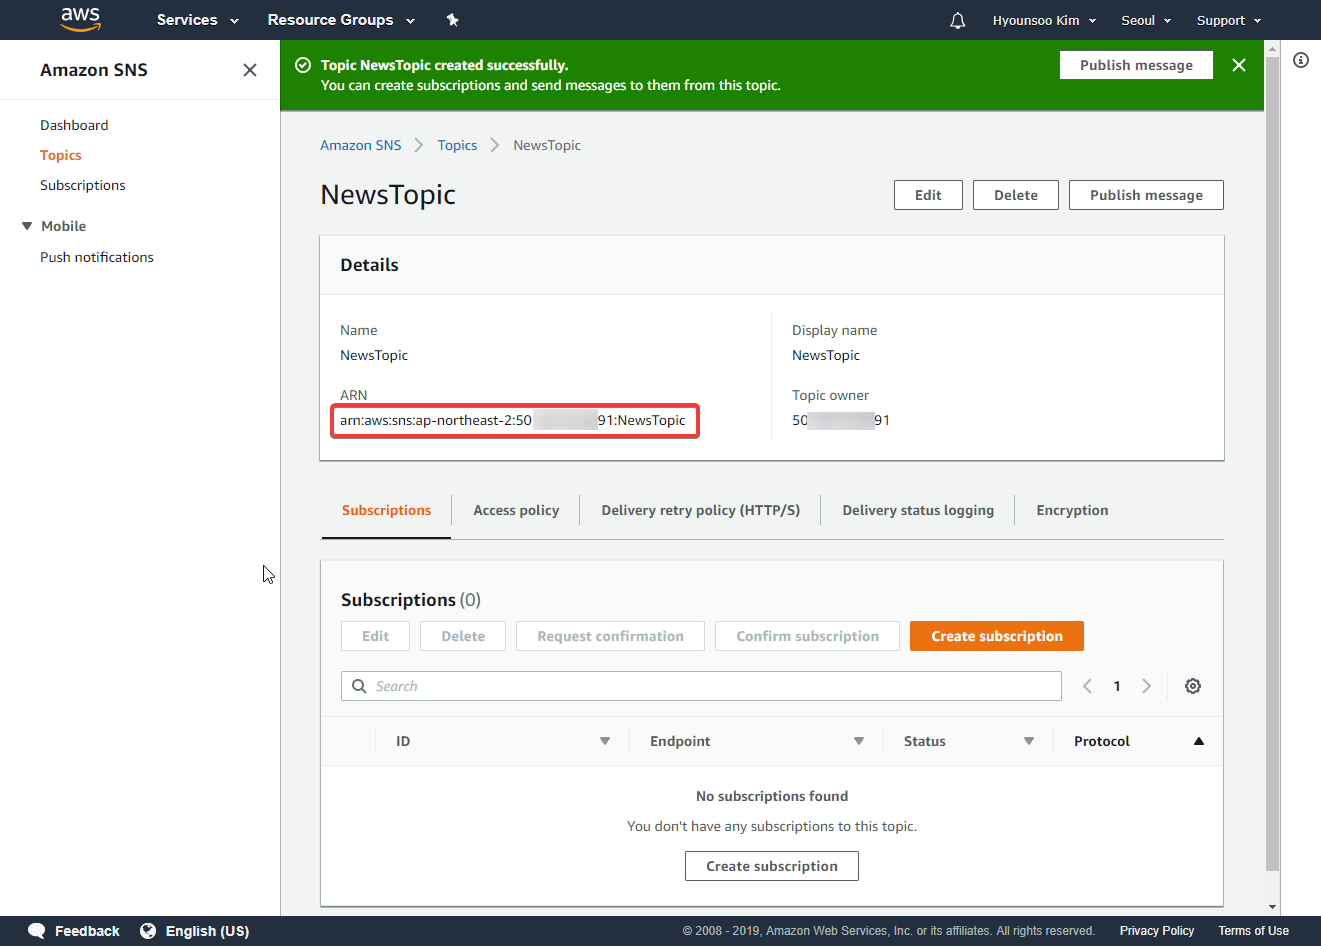Dismiss the green success banner
This screenshot has width=1321, height=946.
point(1239,65)
